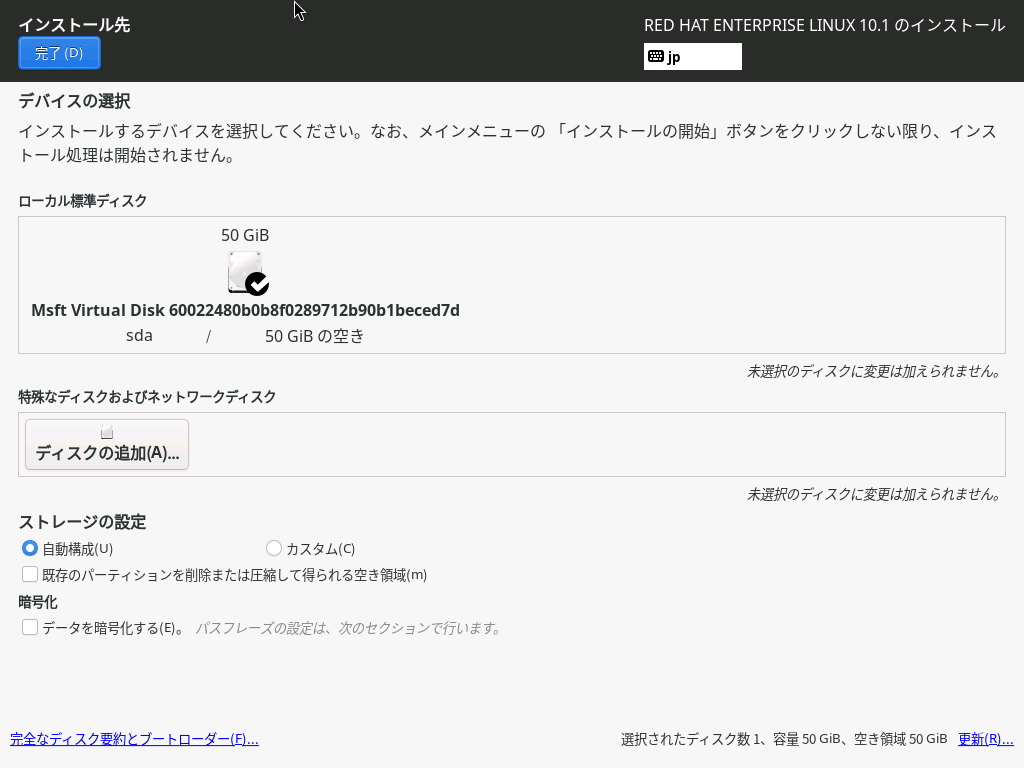The width and height of the screenshot is (1024, 768).
Task: Select the 自動構成(U) radio button
Action: pyautogui.click(x=30, y=548)
